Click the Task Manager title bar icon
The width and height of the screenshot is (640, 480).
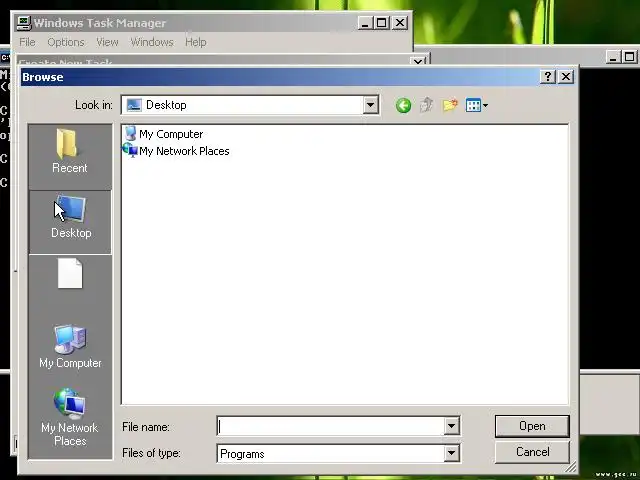[24, 23]
